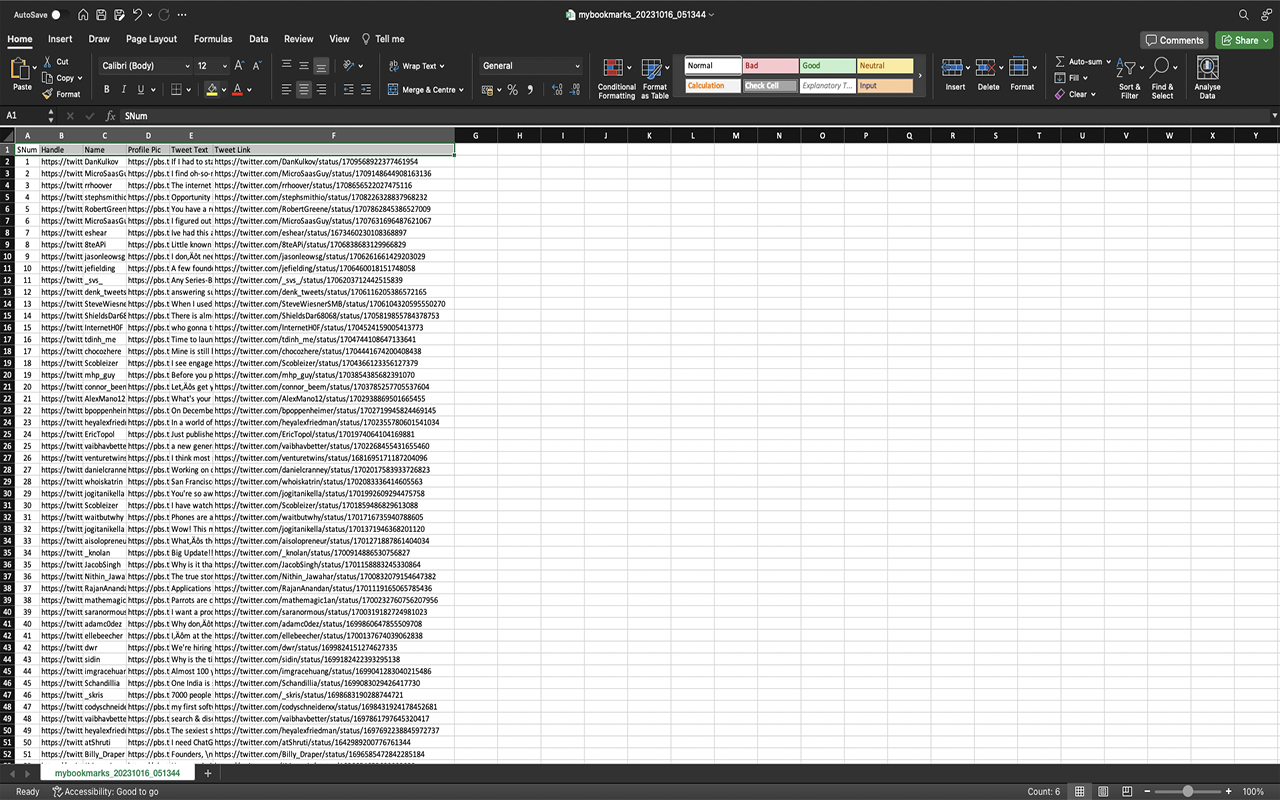Open the Page Layout ribbon tab
Screen dimensions: 1280x800
coord(151,39)
